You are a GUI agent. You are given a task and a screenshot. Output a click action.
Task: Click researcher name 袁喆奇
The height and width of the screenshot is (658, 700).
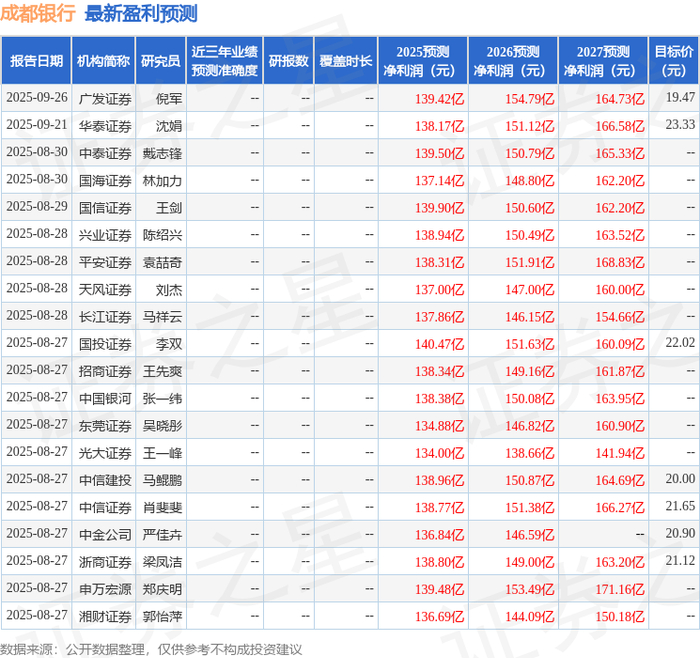[162, 262]
